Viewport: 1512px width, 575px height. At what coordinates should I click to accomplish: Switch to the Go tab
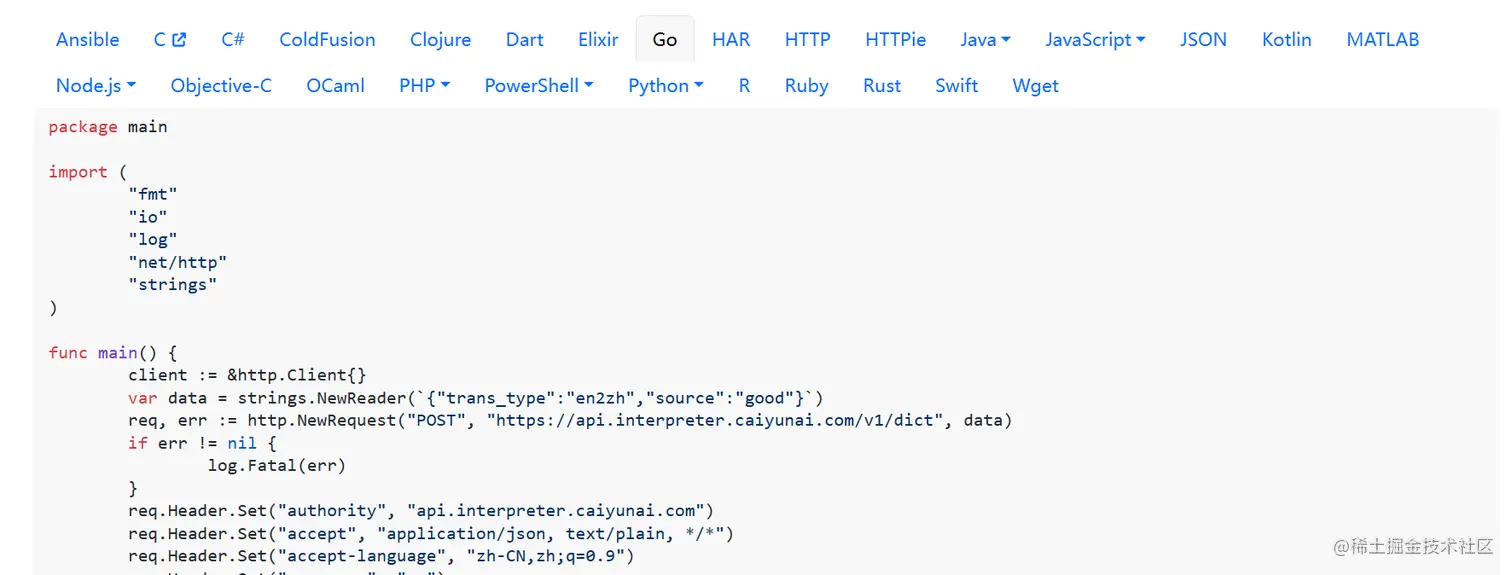click(x=665, y=40)
